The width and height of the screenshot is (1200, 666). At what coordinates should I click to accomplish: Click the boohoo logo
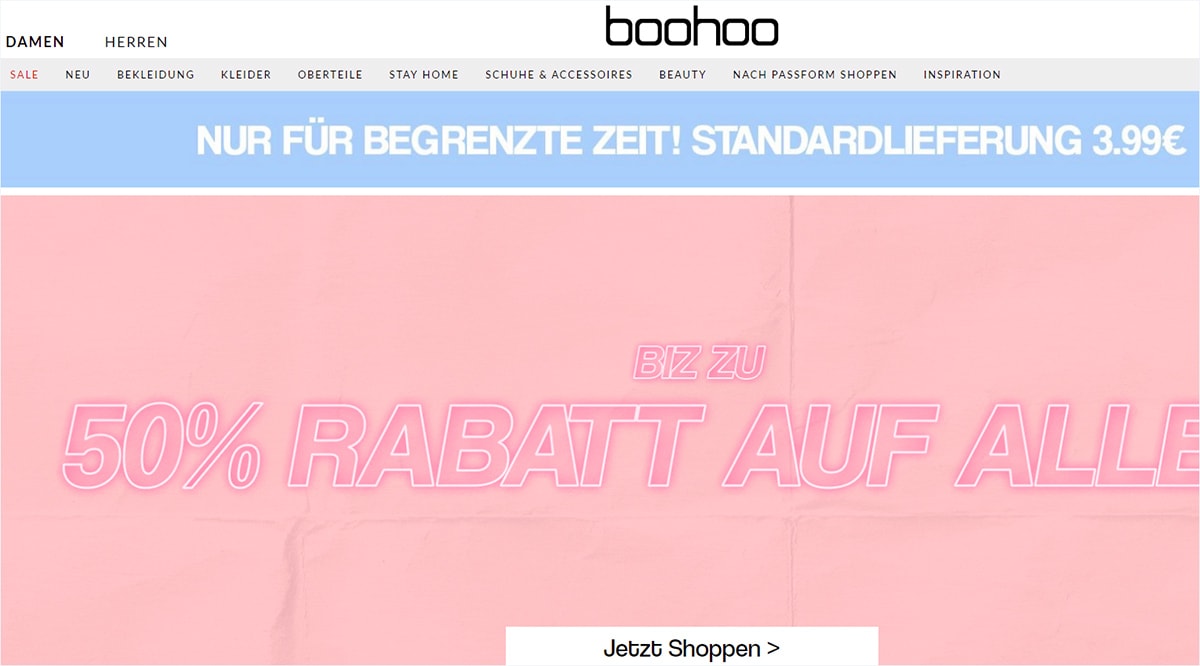pyautogui.click(x=691, y=27)
